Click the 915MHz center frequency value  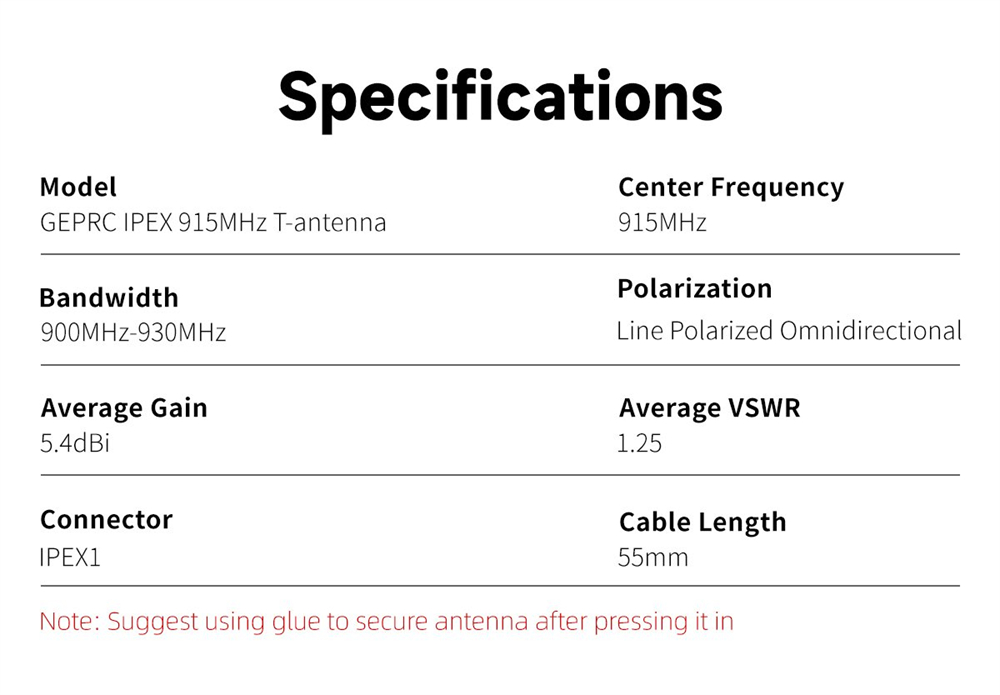tap(662, 222)
